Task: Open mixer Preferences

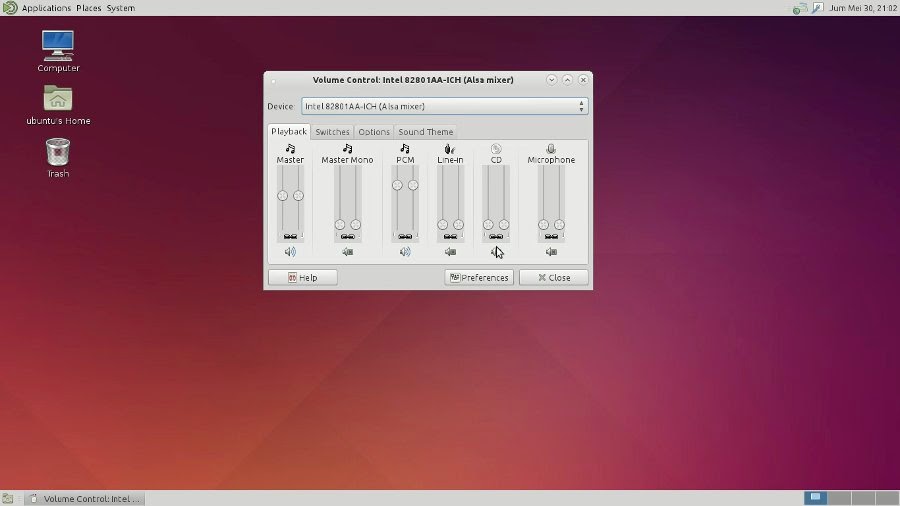Action: click(x=479, y=278)
